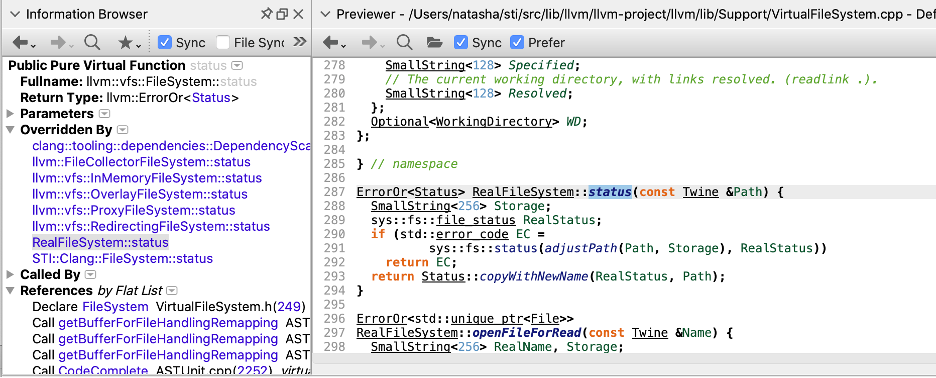Toggle Sync checkbox in Information Browser
936x378 pixels.
coord(165,42)
